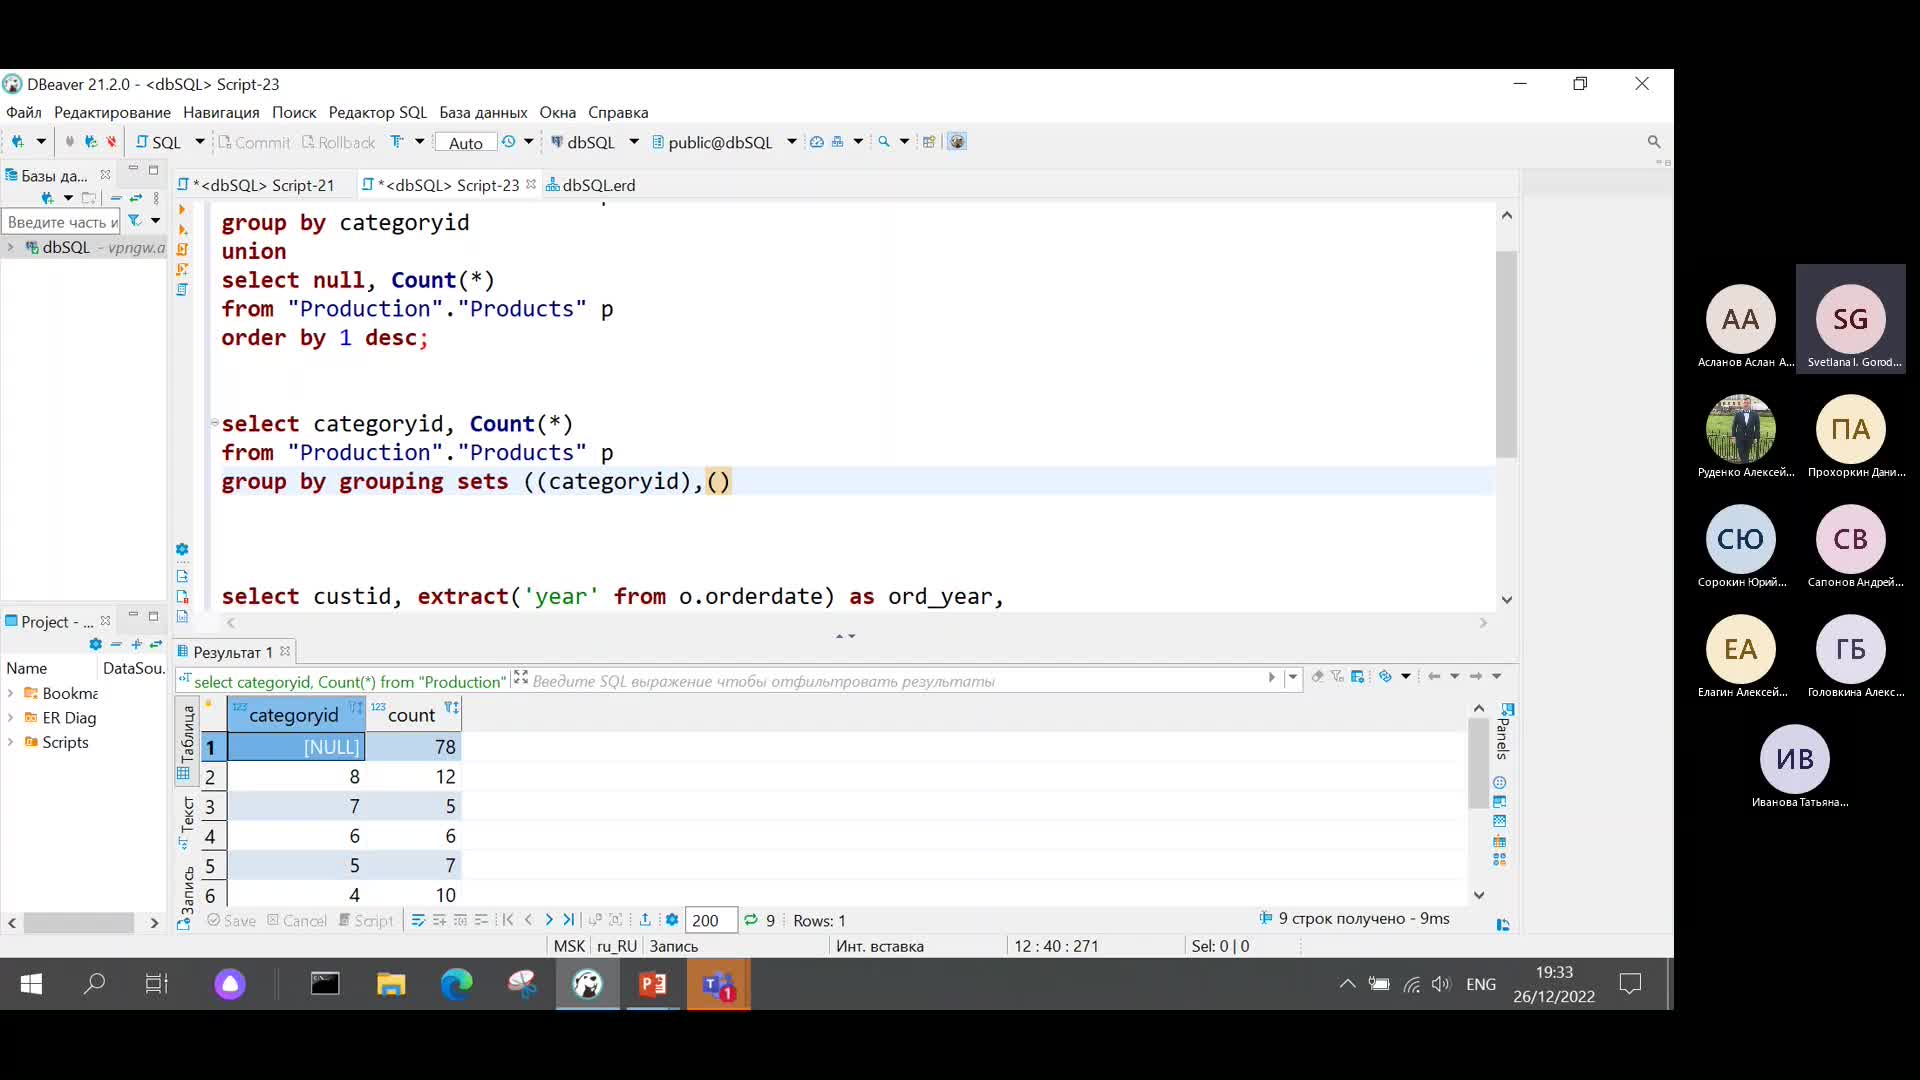Click the SQL editor vertical scrollbar
The image size is (1920, 1080).
[1506, 355]
